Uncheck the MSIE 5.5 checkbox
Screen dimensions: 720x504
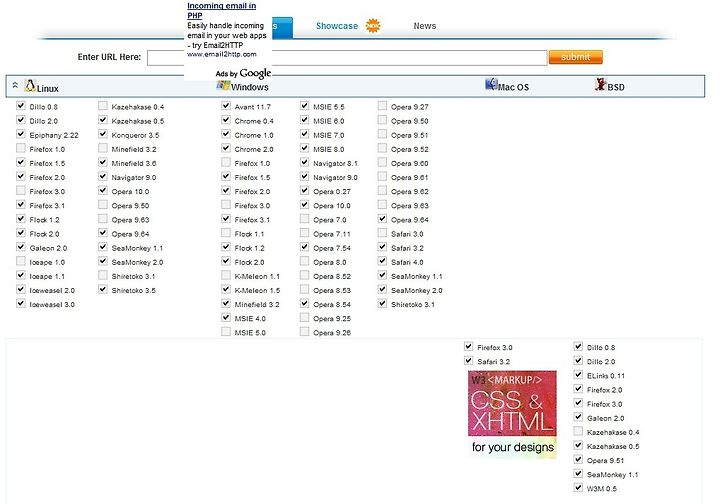[x=304, y=106]
